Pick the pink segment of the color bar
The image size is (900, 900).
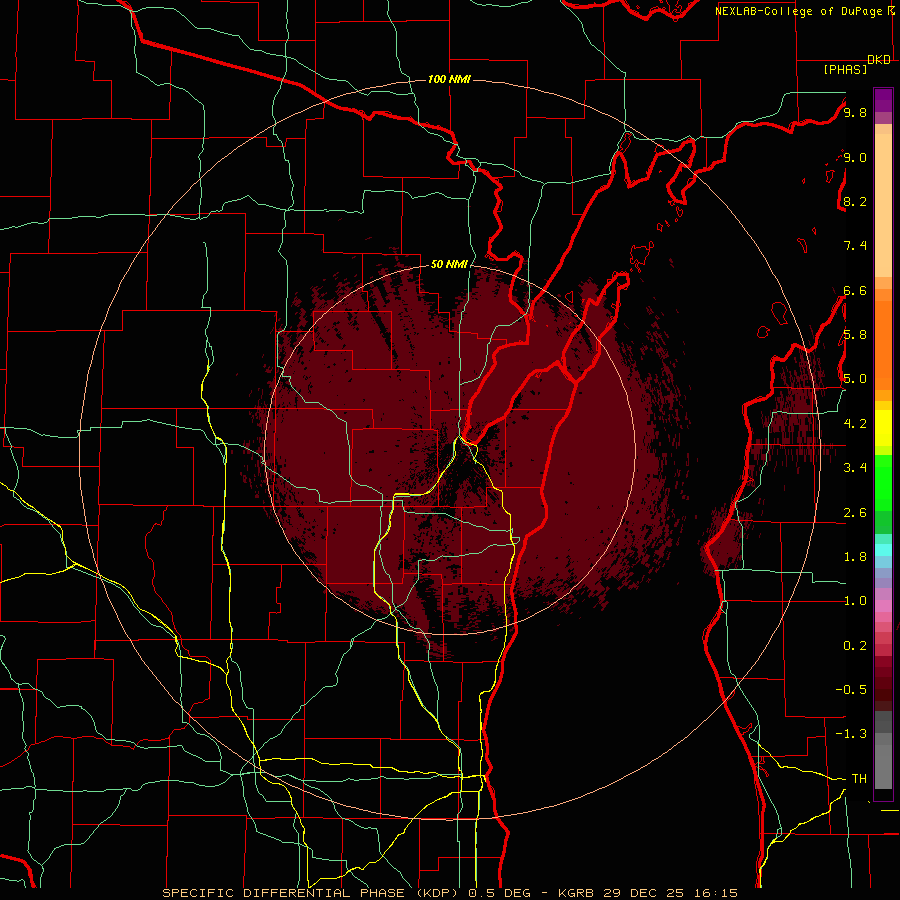coord(883,606)
